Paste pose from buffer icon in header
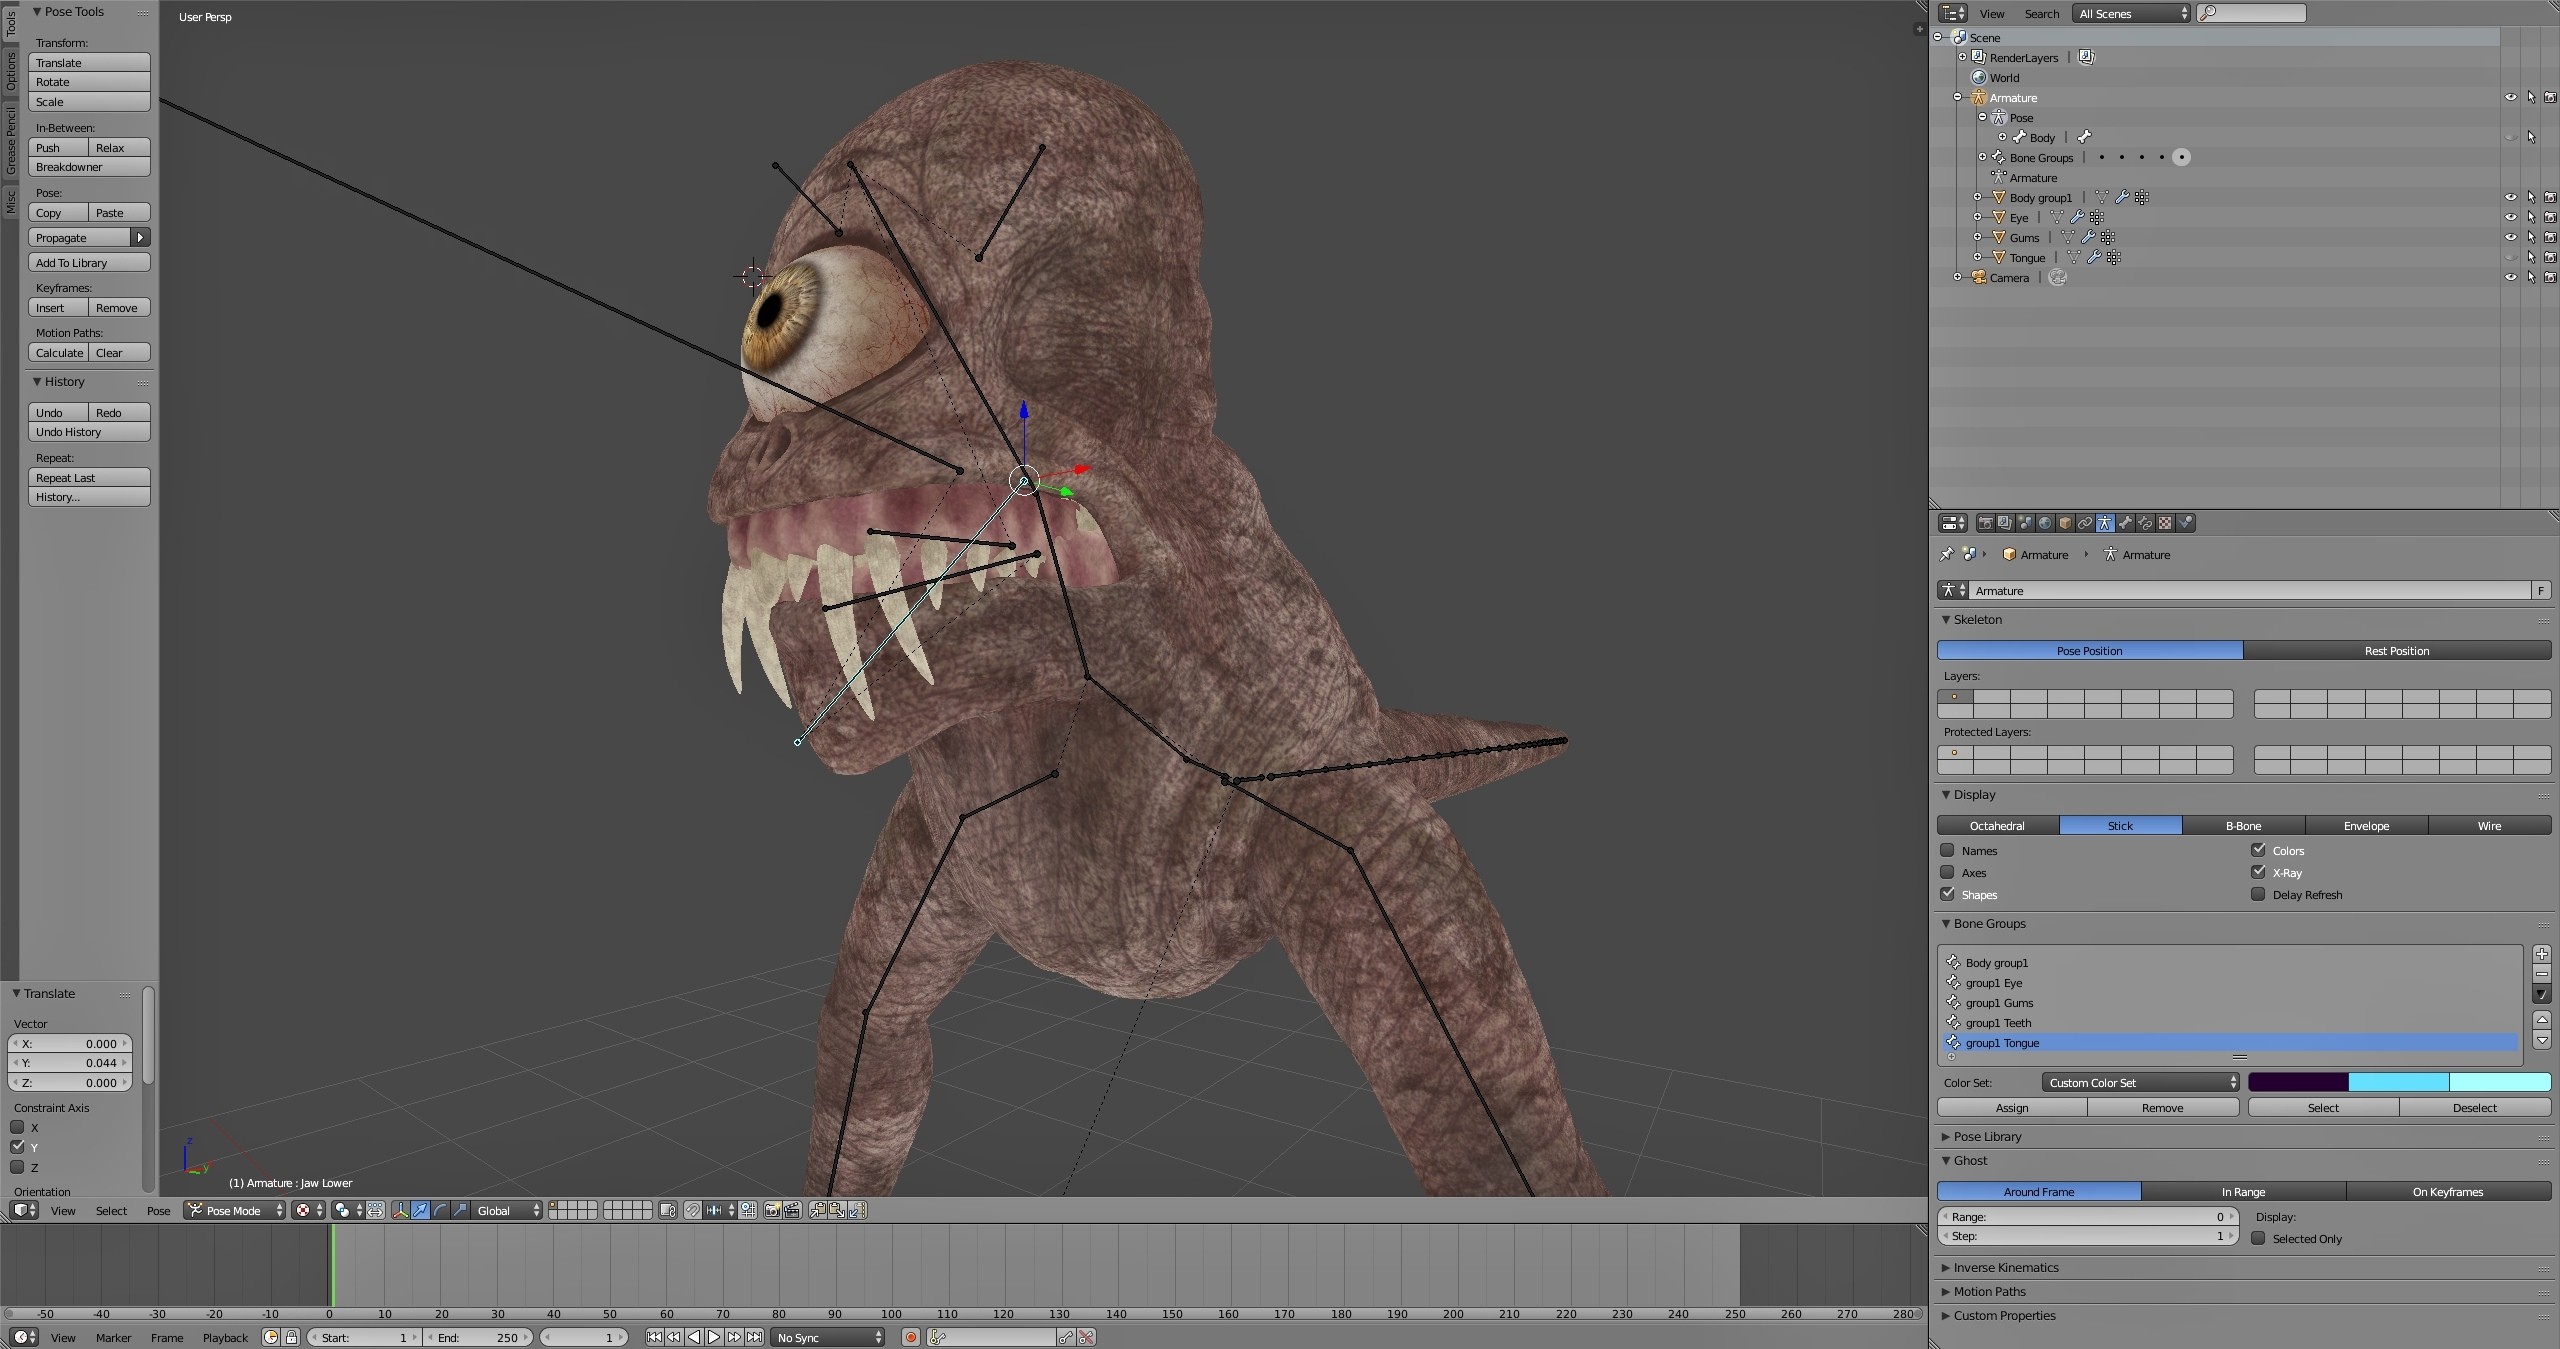 (x=837, y=1210)
